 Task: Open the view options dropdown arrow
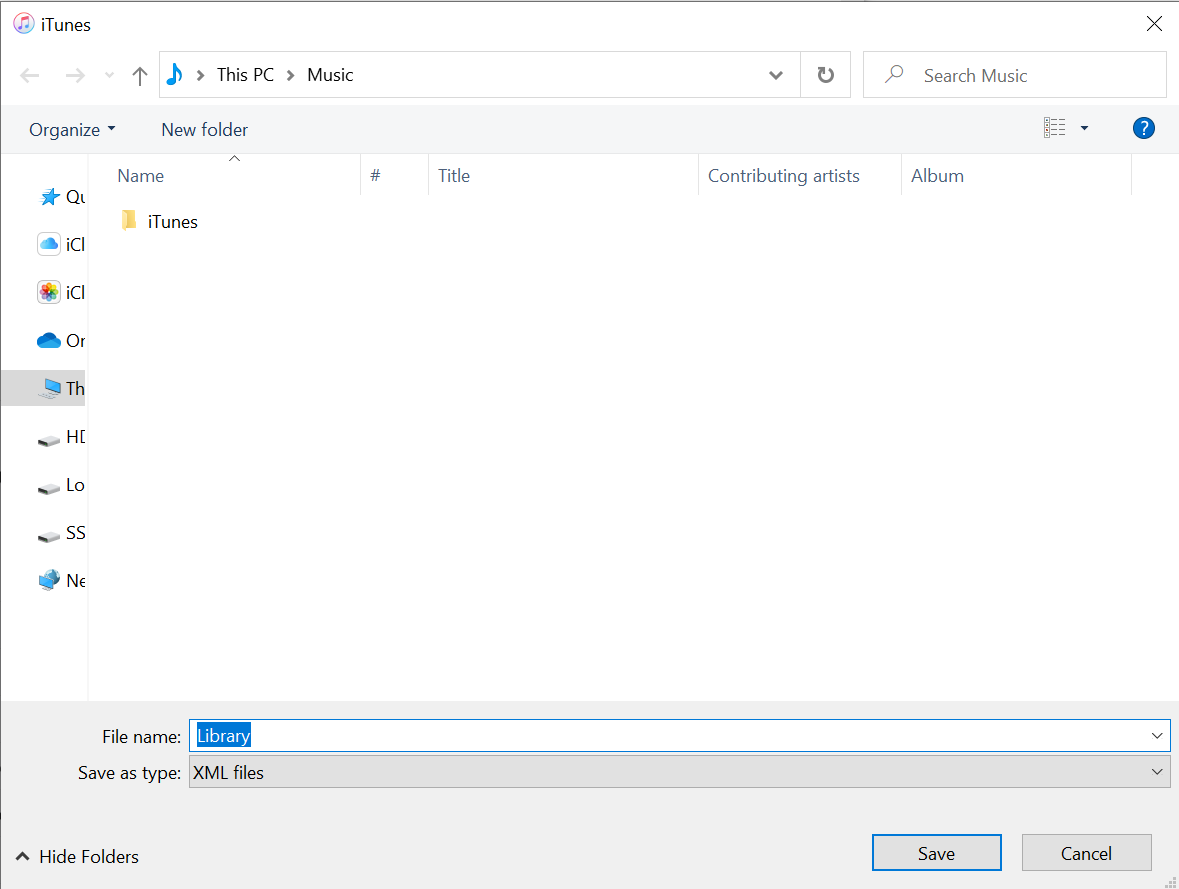tap(1084, 128)
